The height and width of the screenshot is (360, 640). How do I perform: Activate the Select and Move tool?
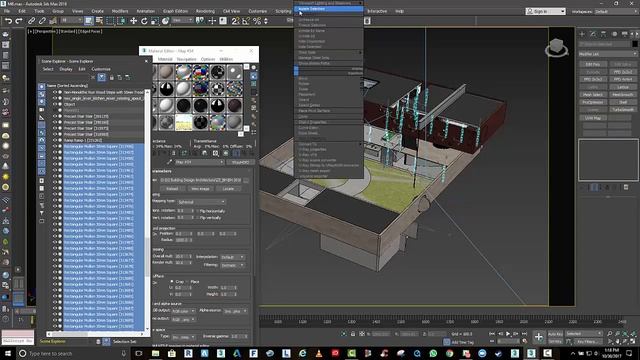pyautogui.click(x=133, y=21)
